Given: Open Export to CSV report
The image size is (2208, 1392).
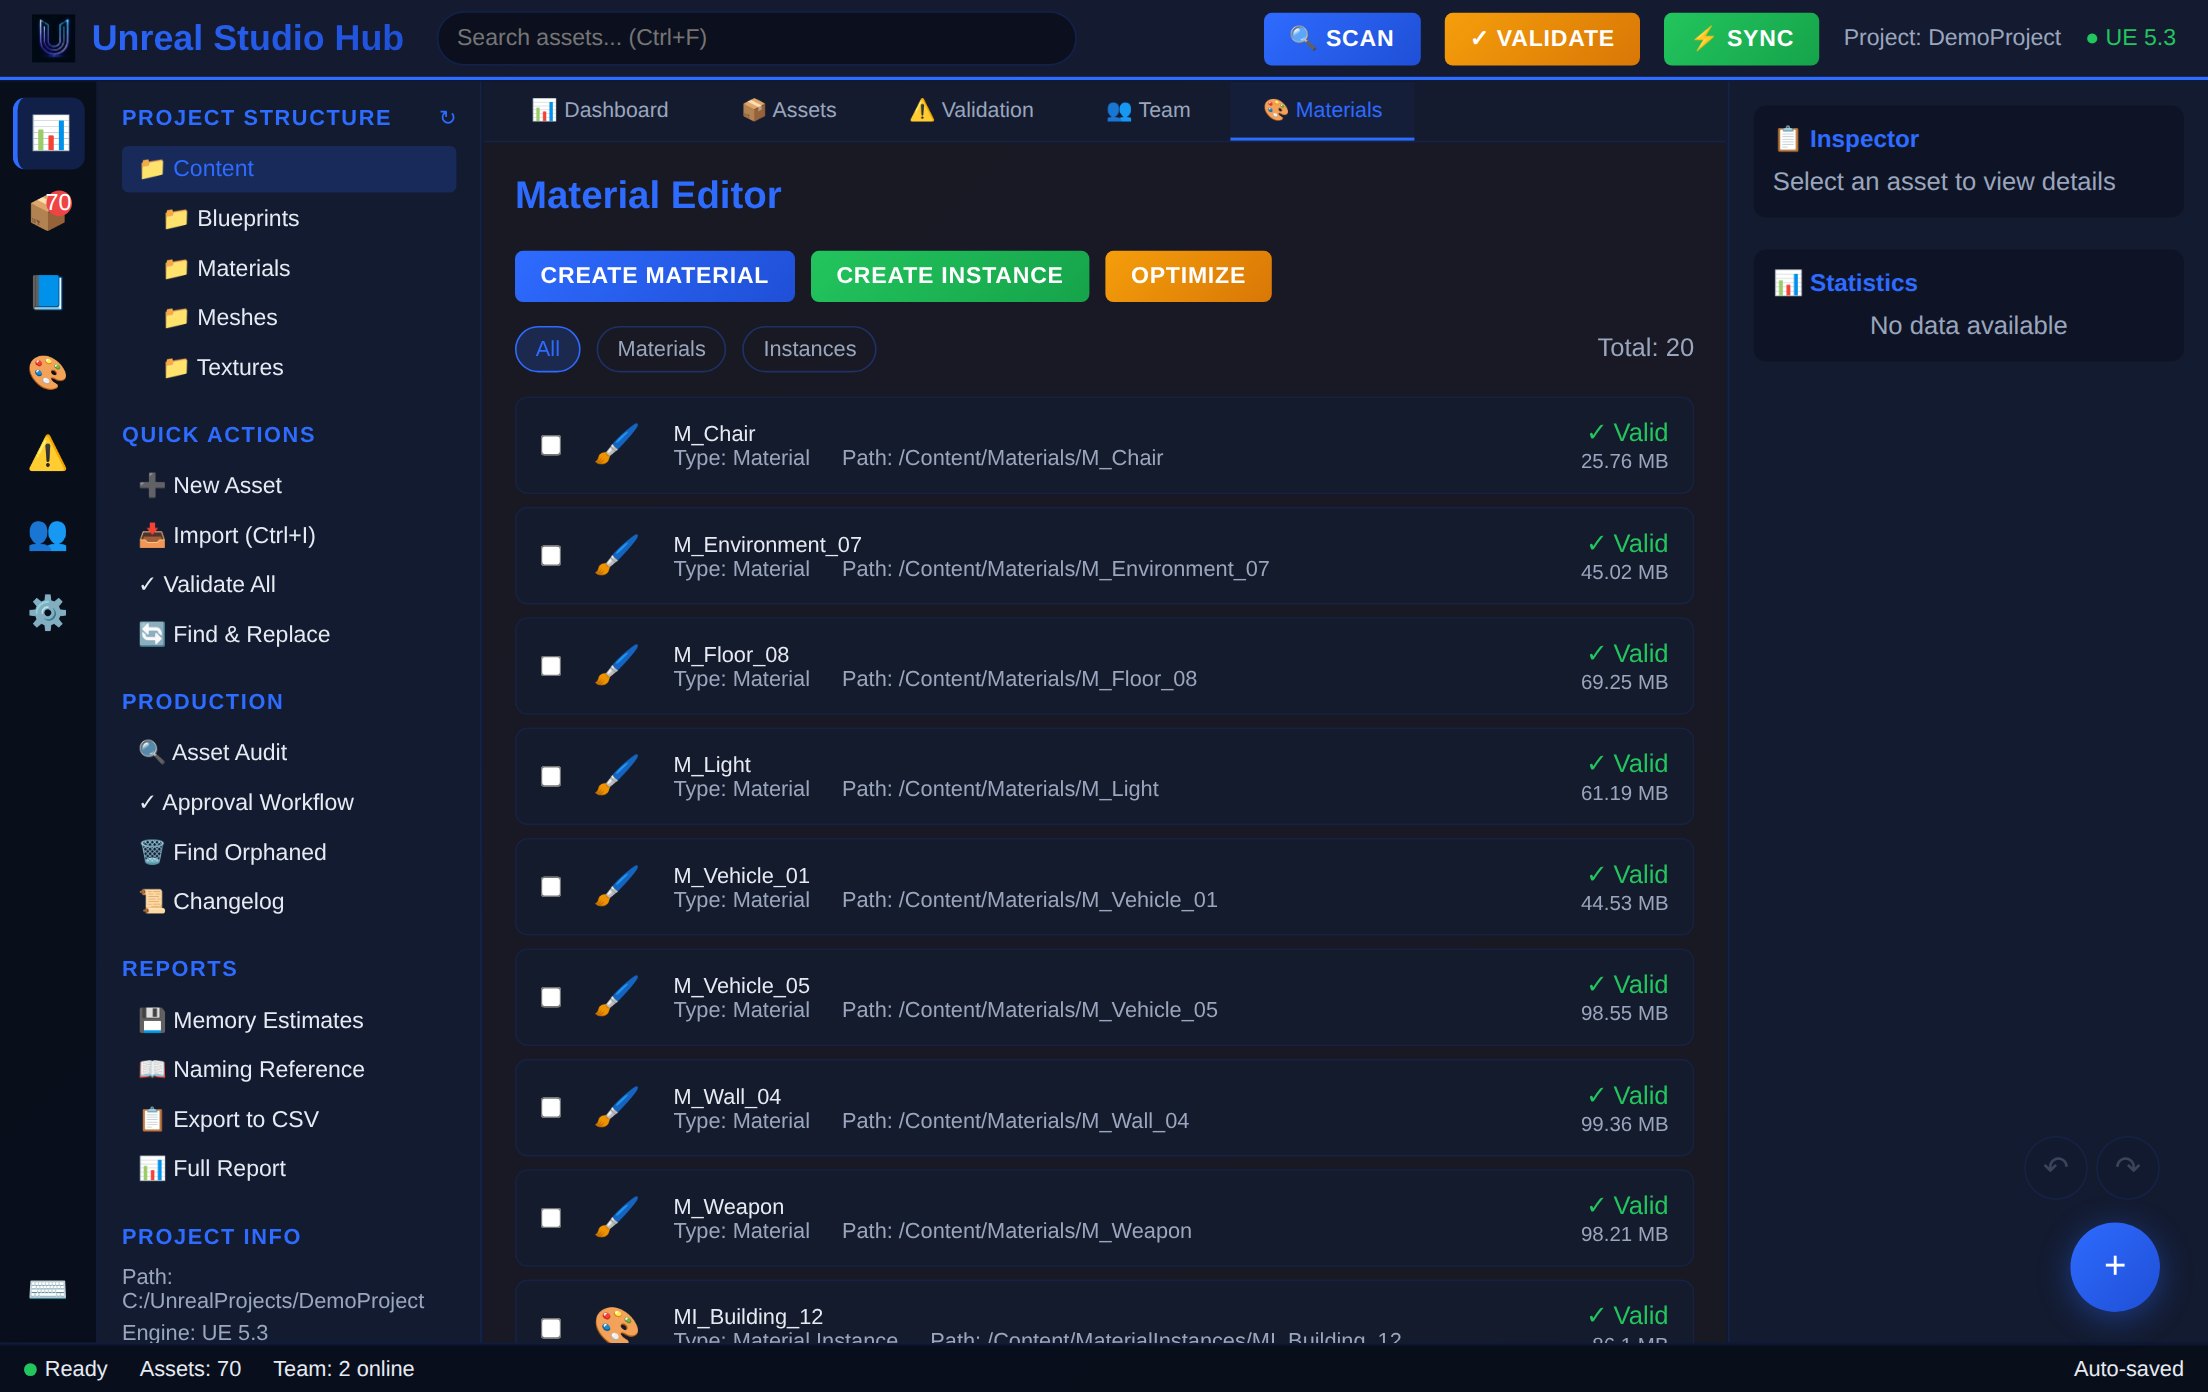Looking at the screenshot, I should 289,1119.
